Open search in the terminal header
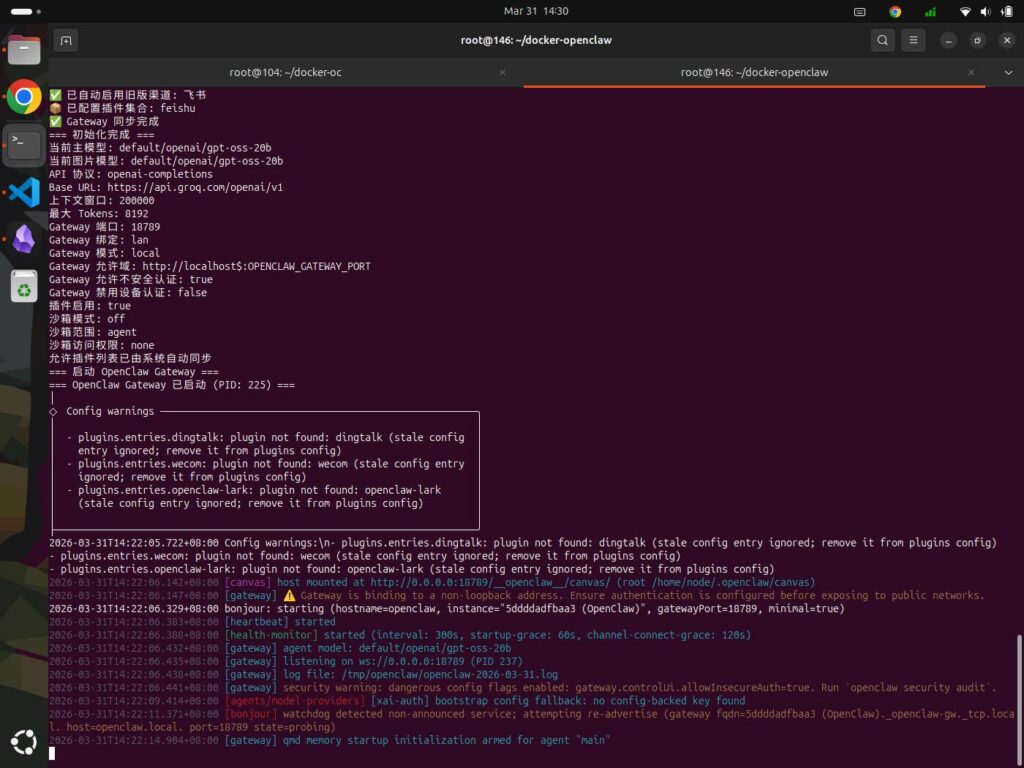The image size is (1024, 768). tap(881, 40)
